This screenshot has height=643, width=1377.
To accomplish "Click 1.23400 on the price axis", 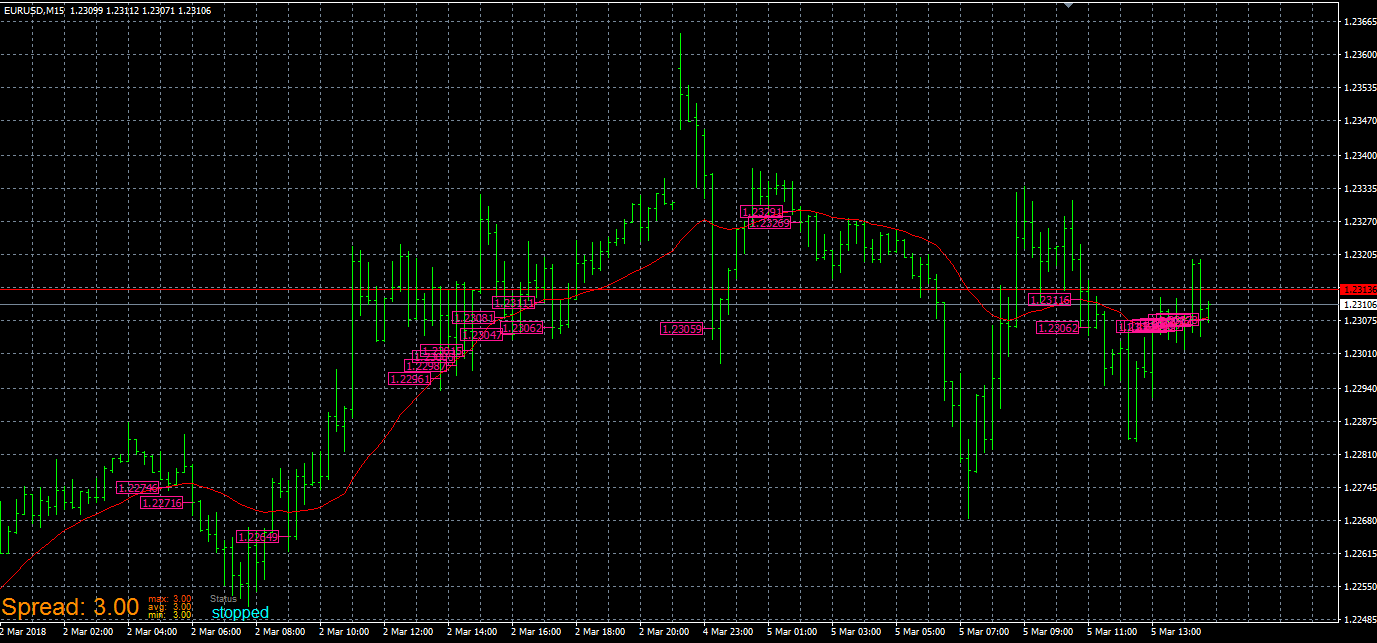I will pos(1360,155).
